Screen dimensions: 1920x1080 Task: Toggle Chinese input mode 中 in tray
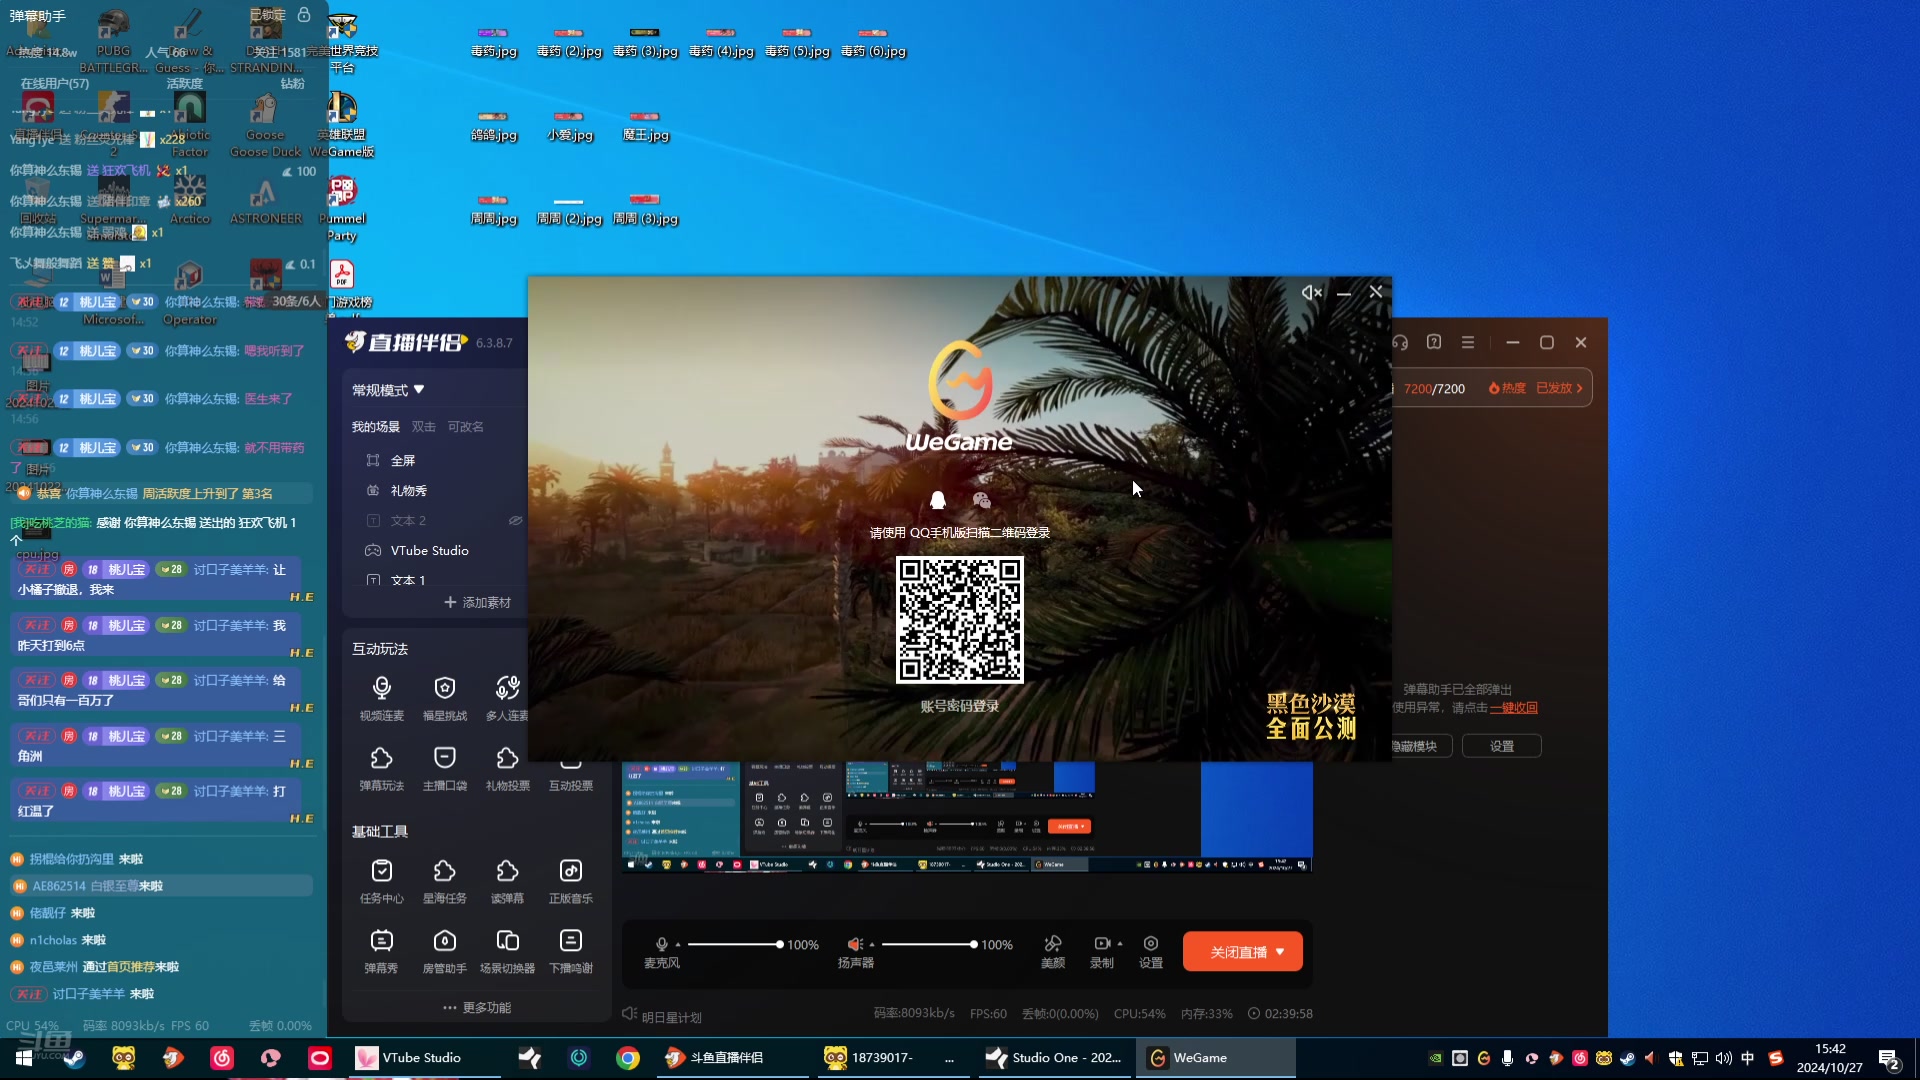click(x=1748, y=1058)
